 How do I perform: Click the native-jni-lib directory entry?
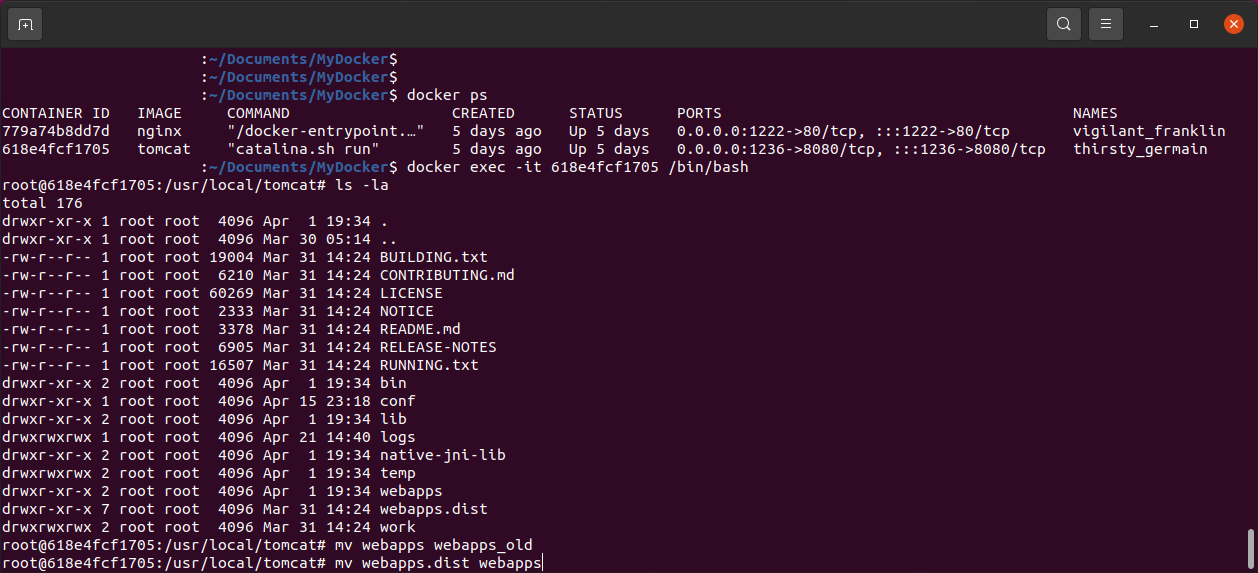(x=442, y=455)
